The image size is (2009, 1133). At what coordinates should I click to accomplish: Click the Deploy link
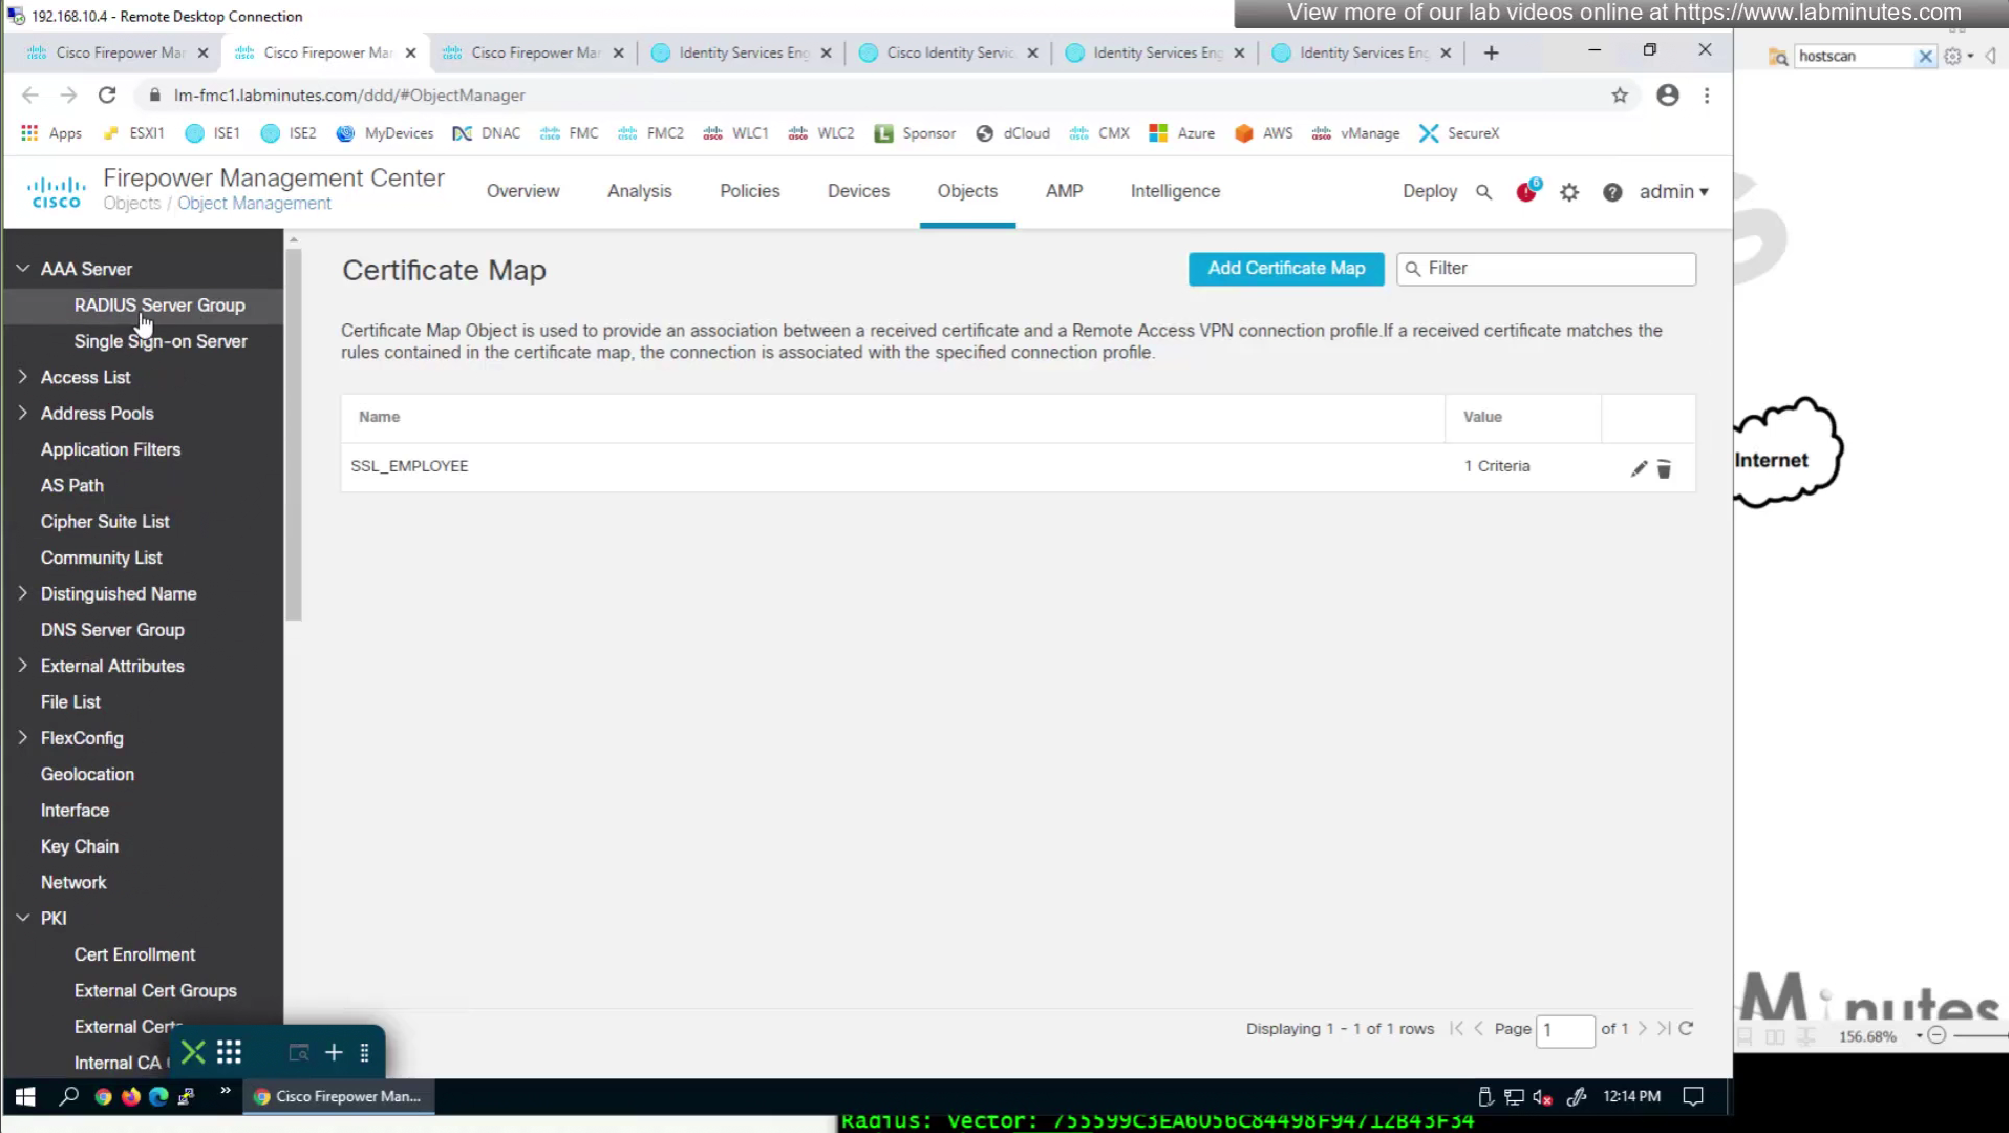[x=1429, y=191]
